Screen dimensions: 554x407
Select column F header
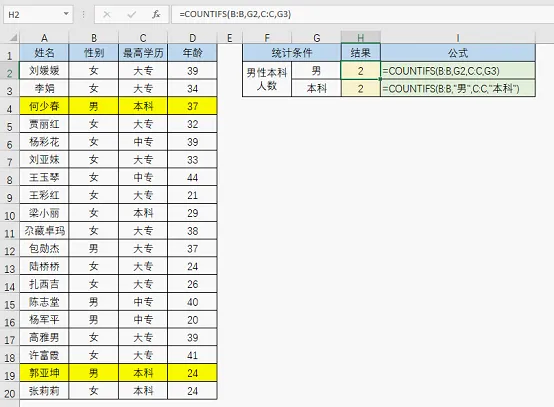coord(267,38)
